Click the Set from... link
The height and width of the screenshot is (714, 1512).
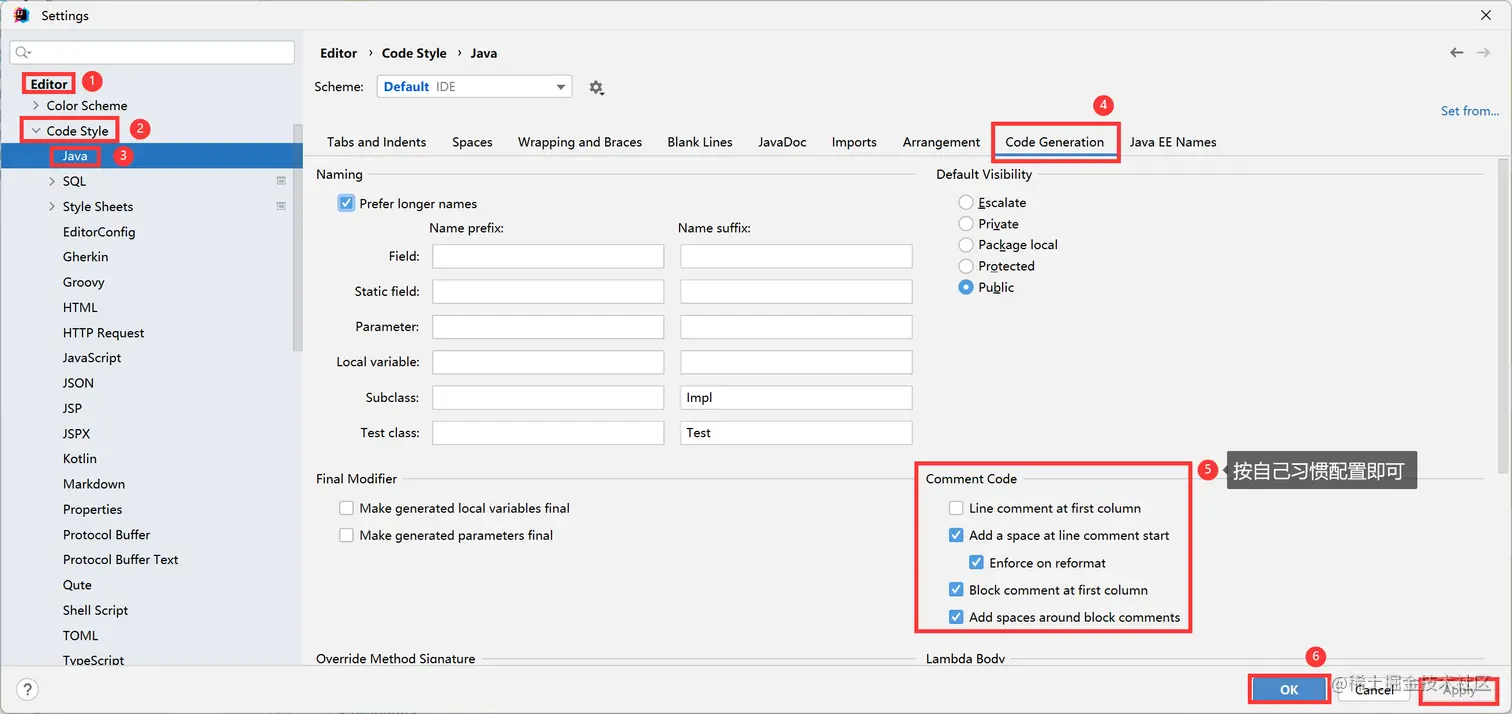1469,111
